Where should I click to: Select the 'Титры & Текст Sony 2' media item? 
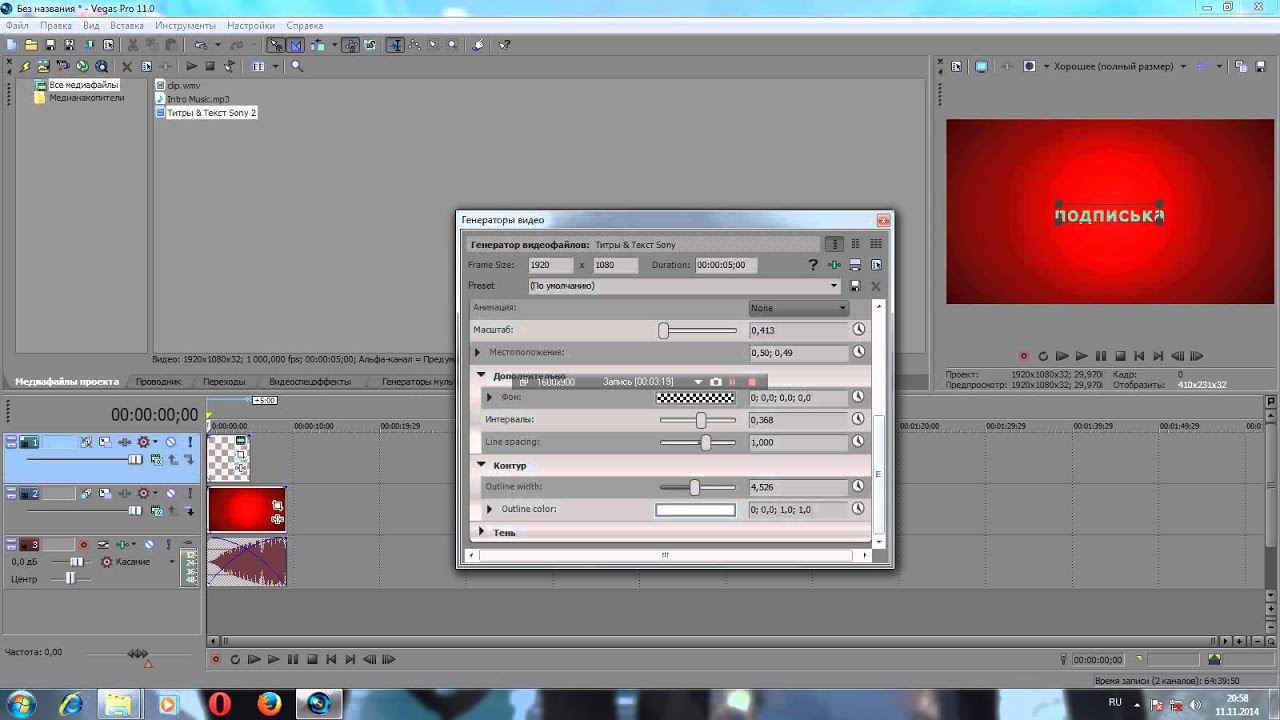[x=211, y=113]
